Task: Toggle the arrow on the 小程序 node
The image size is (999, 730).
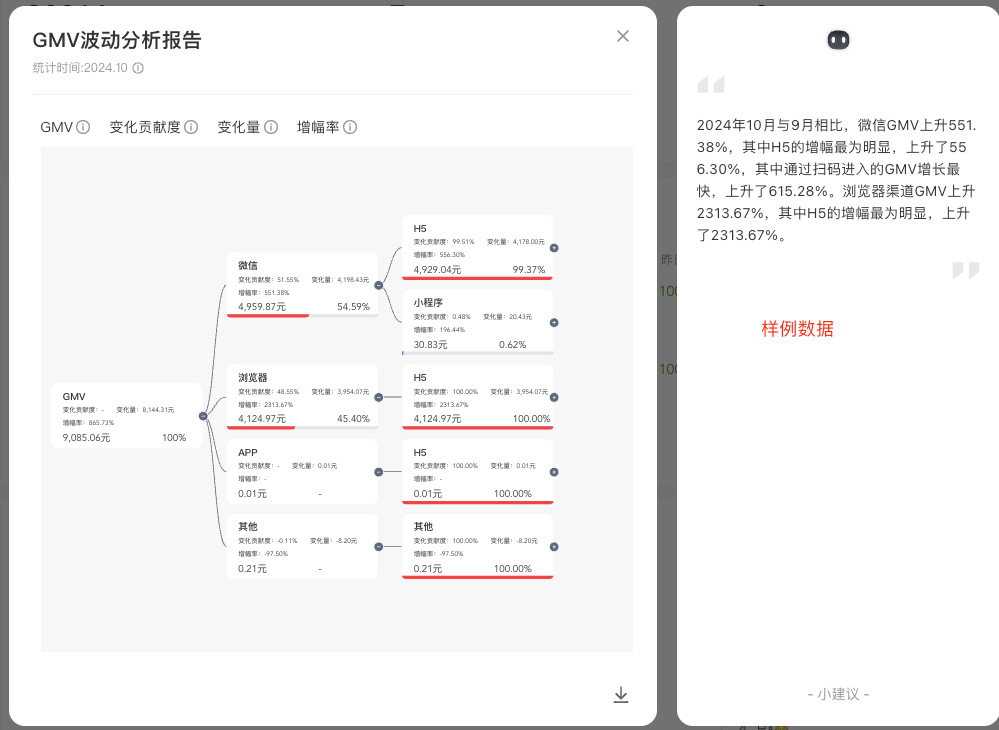Action: [x=552, y=322]
